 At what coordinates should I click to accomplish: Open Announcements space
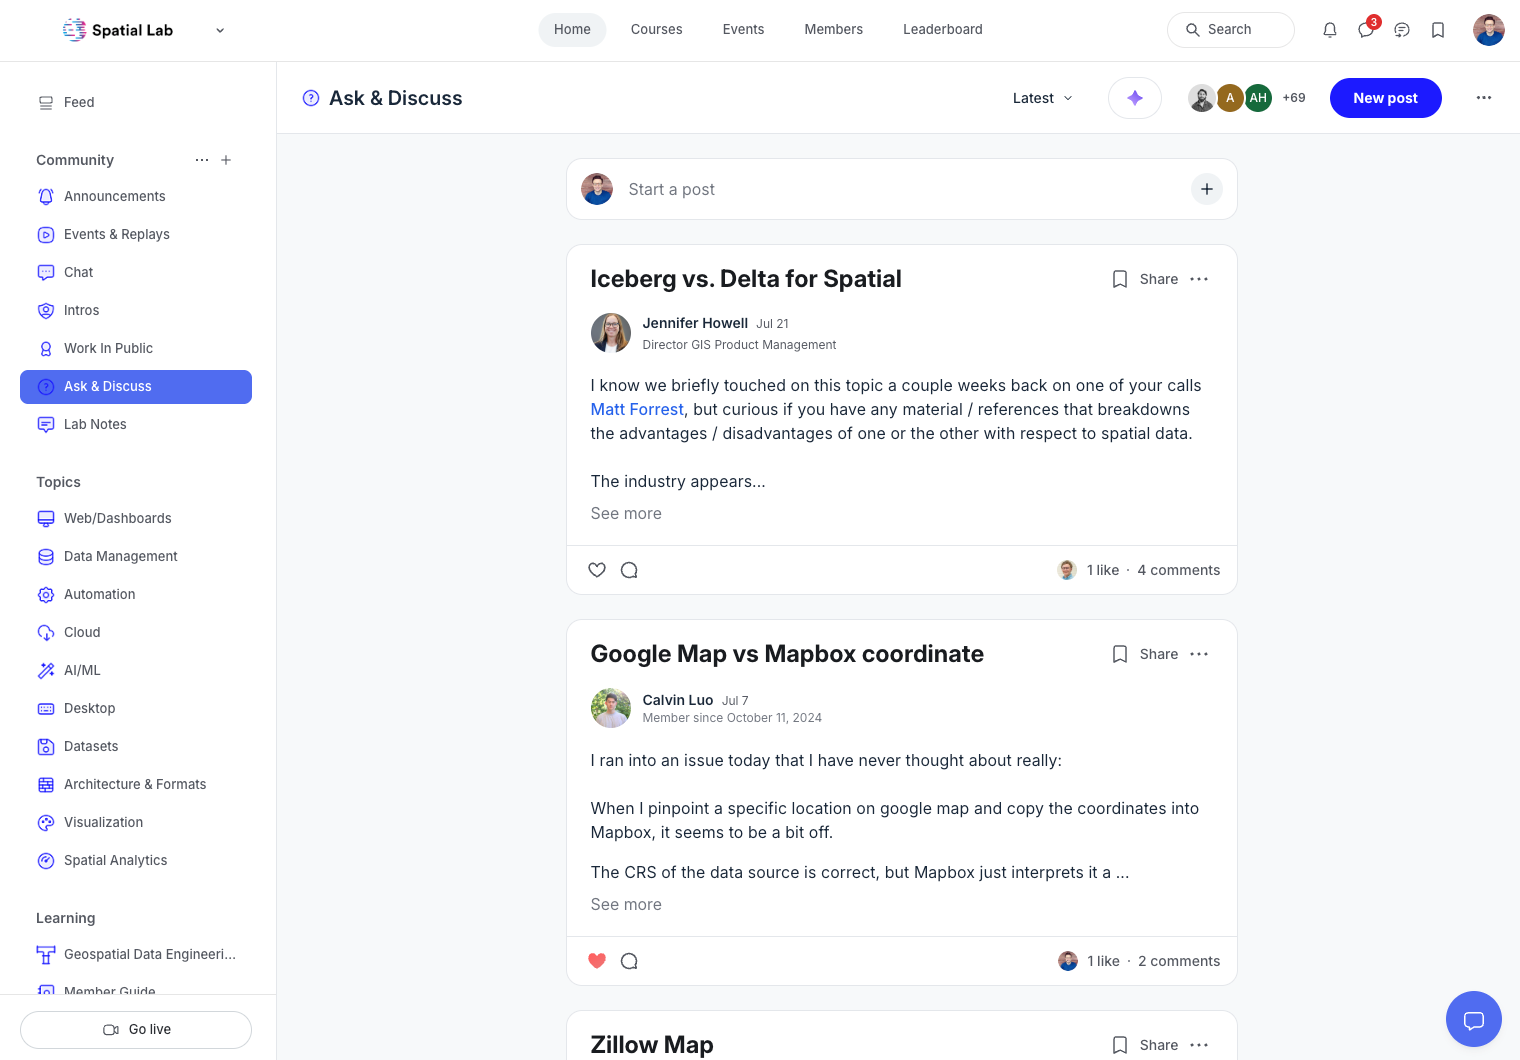click(136, 196)
